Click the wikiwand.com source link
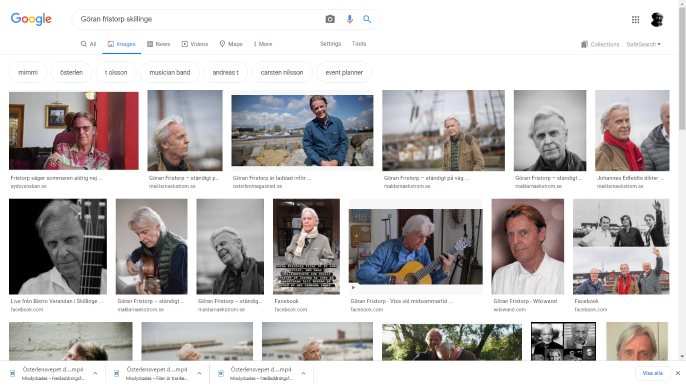686x386 pixels. [509, 309]
